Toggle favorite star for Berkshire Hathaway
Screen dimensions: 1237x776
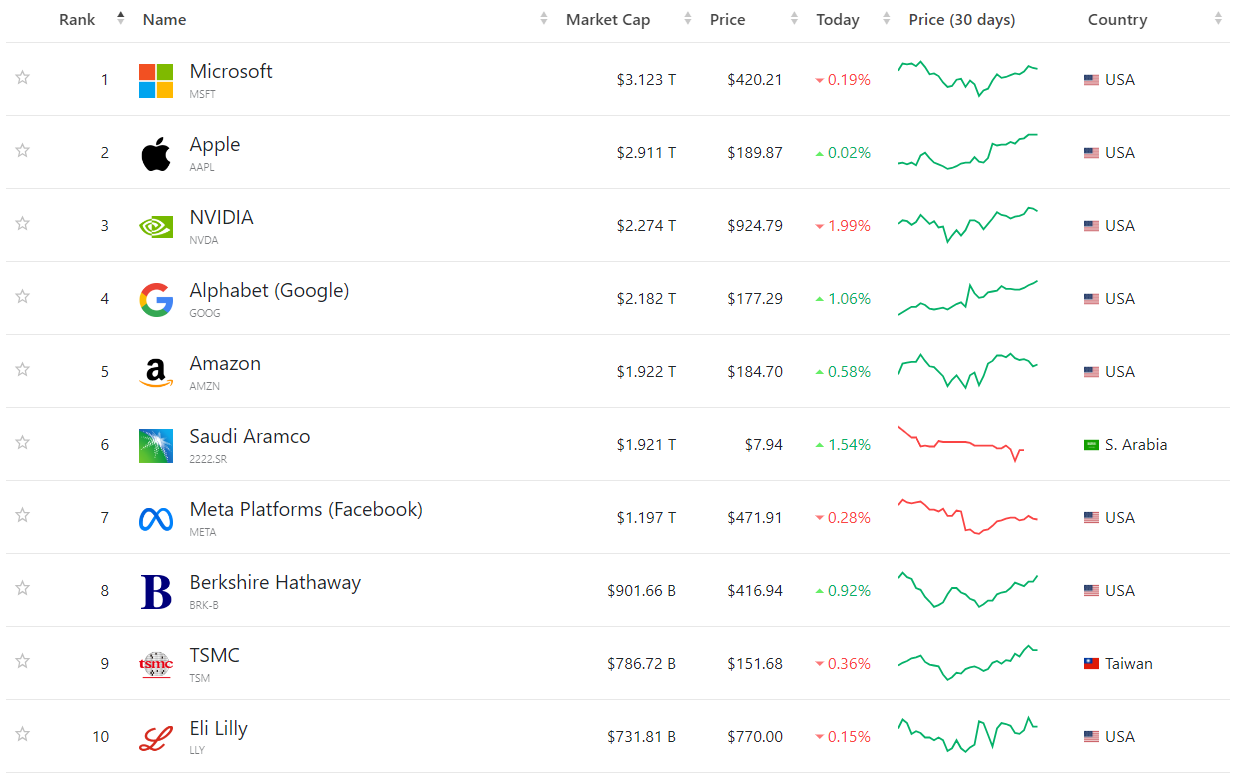point(23,589)
